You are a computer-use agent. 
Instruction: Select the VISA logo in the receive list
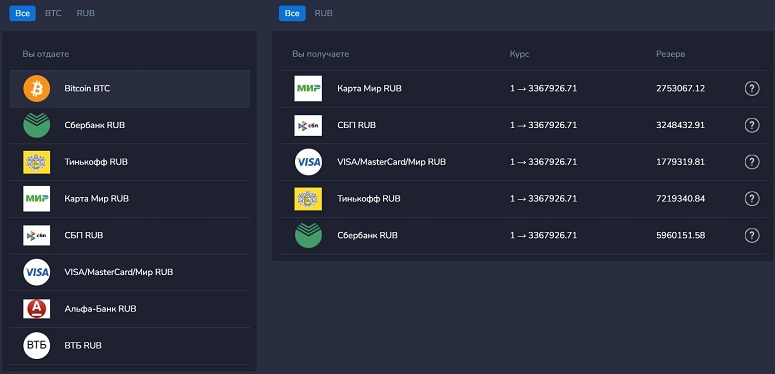point(308,162)
